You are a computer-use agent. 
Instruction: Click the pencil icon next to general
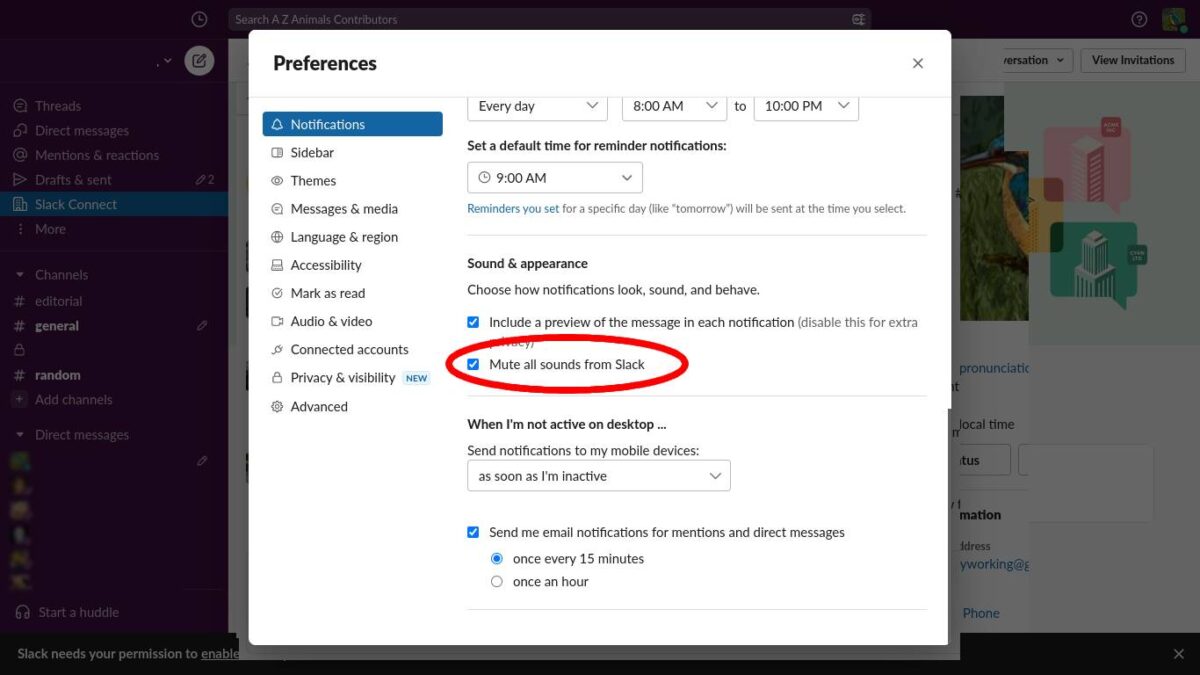pos(202,326)
